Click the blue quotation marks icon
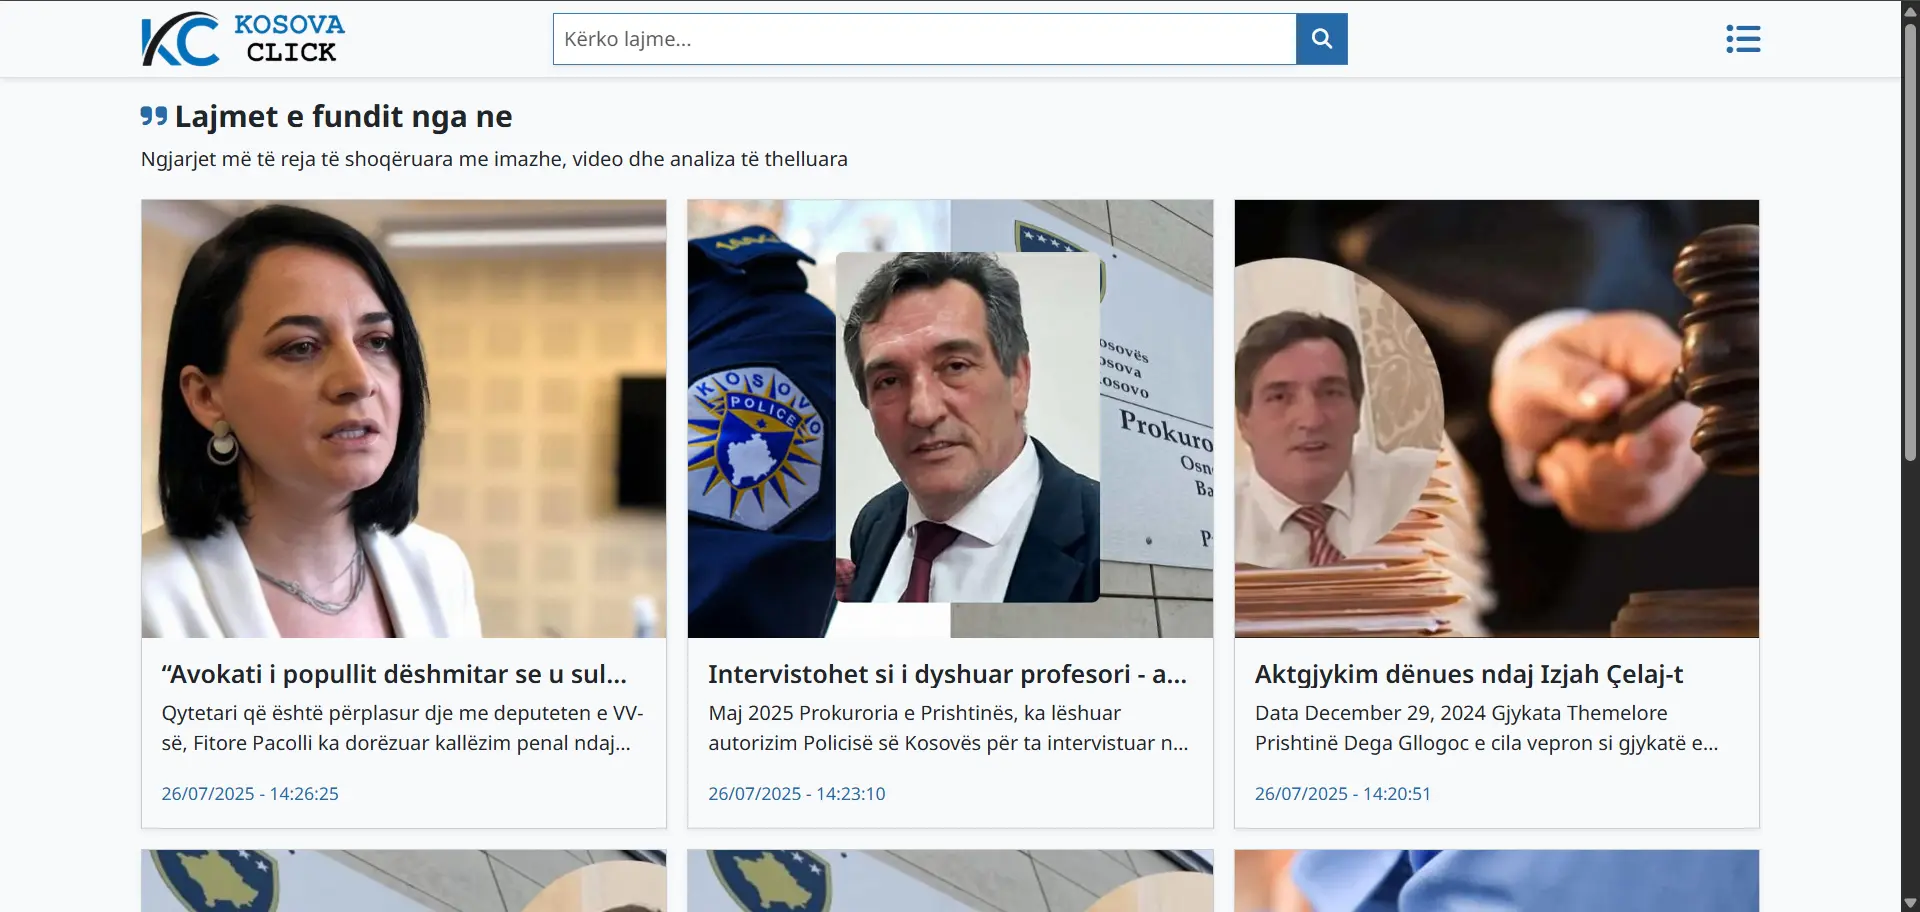 (x=154, y=117)
